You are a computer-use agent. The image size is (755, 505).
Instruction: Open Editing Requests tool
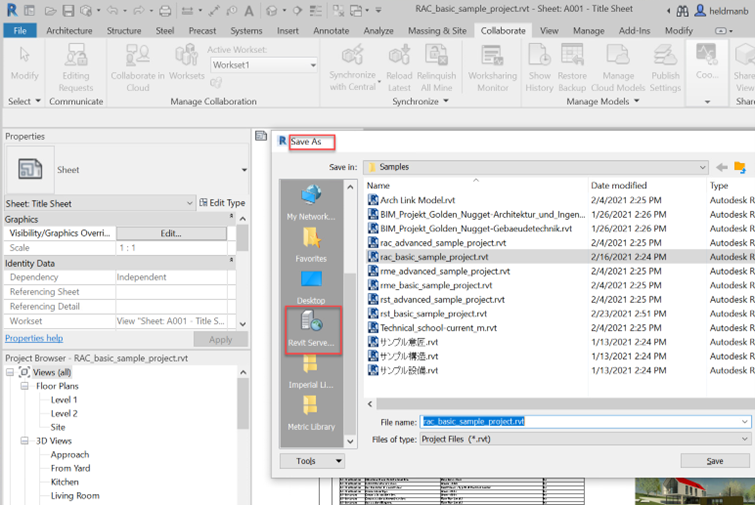76,68
